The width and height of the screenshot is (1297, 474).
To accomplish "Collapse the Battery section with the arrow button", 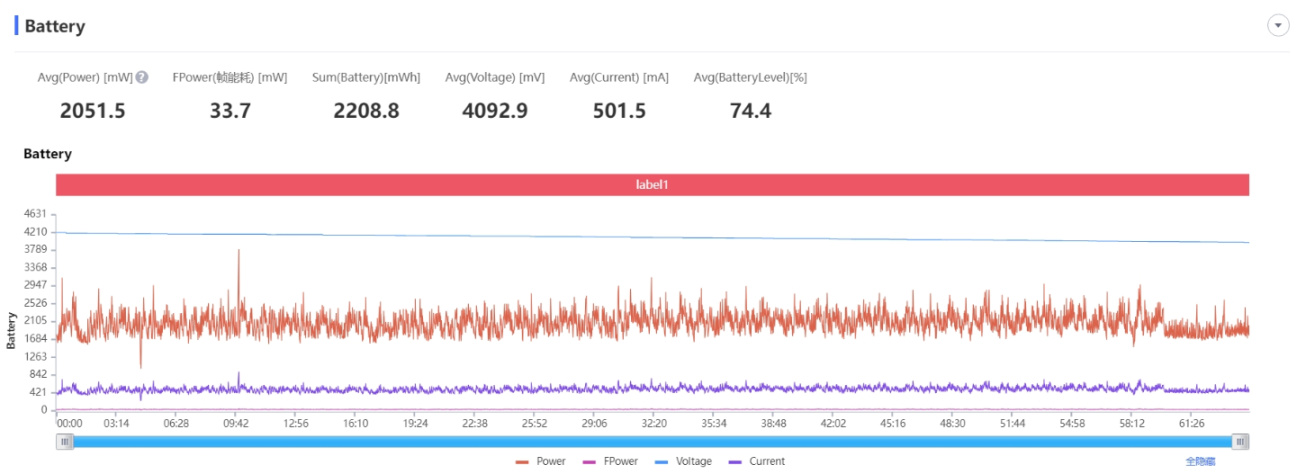I will point(1278,26).
